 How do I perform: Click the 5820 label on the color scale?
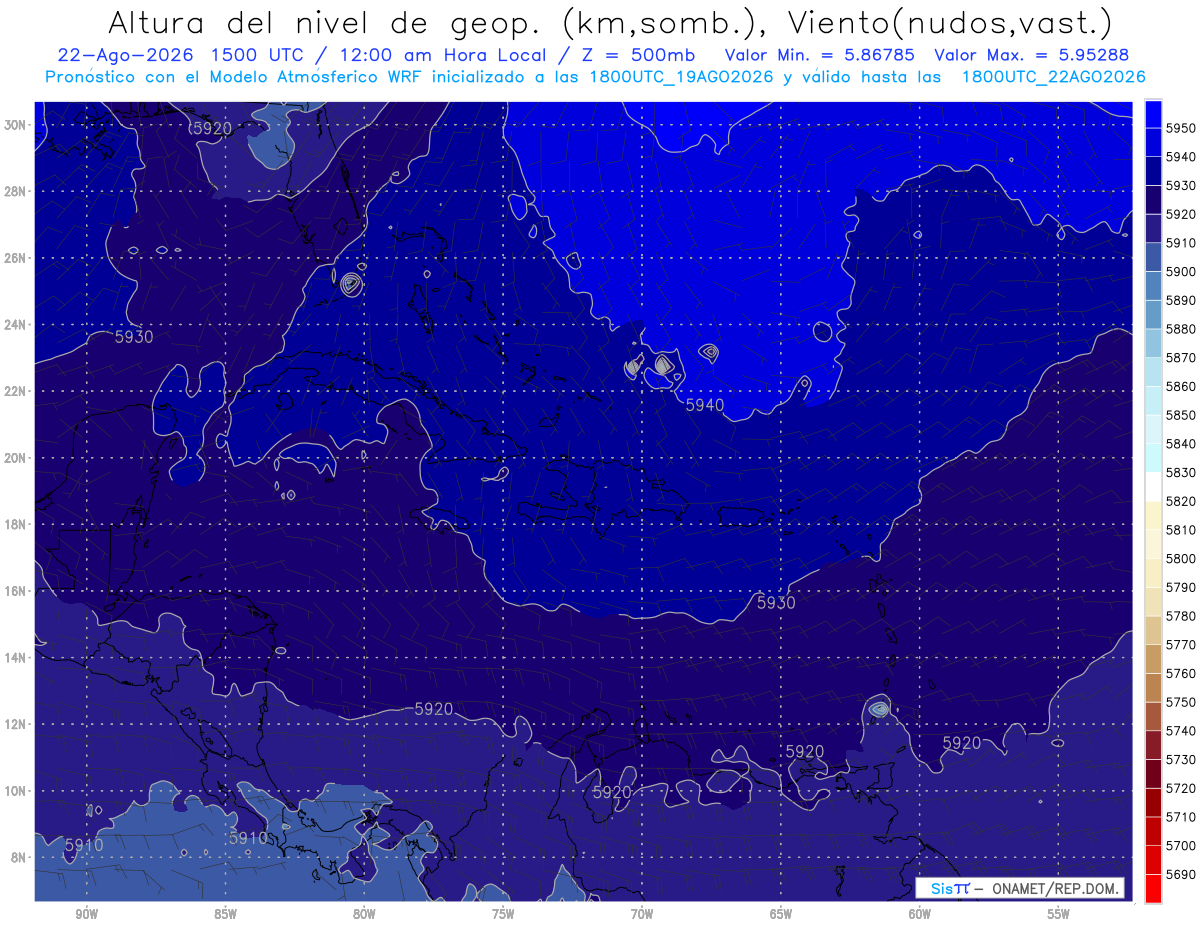pos(1182,500)
